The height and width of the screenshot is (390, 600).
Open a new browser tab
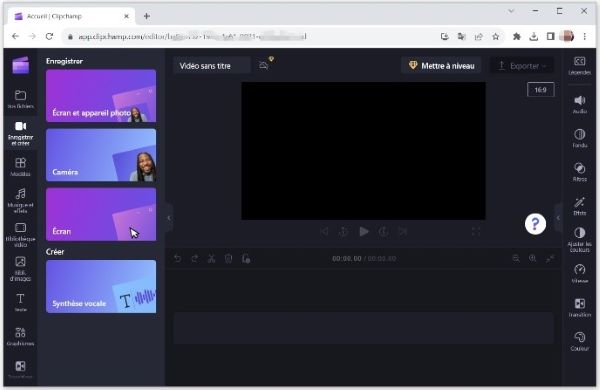147,16
